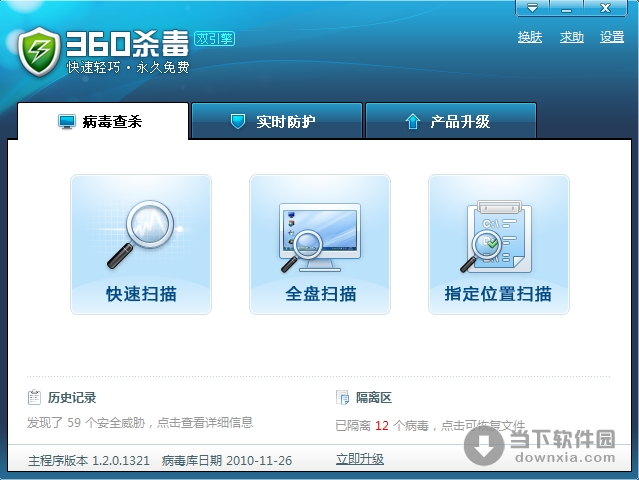
Task: Start 指定位置扫描 custom scan
Action: coord(499,244)
